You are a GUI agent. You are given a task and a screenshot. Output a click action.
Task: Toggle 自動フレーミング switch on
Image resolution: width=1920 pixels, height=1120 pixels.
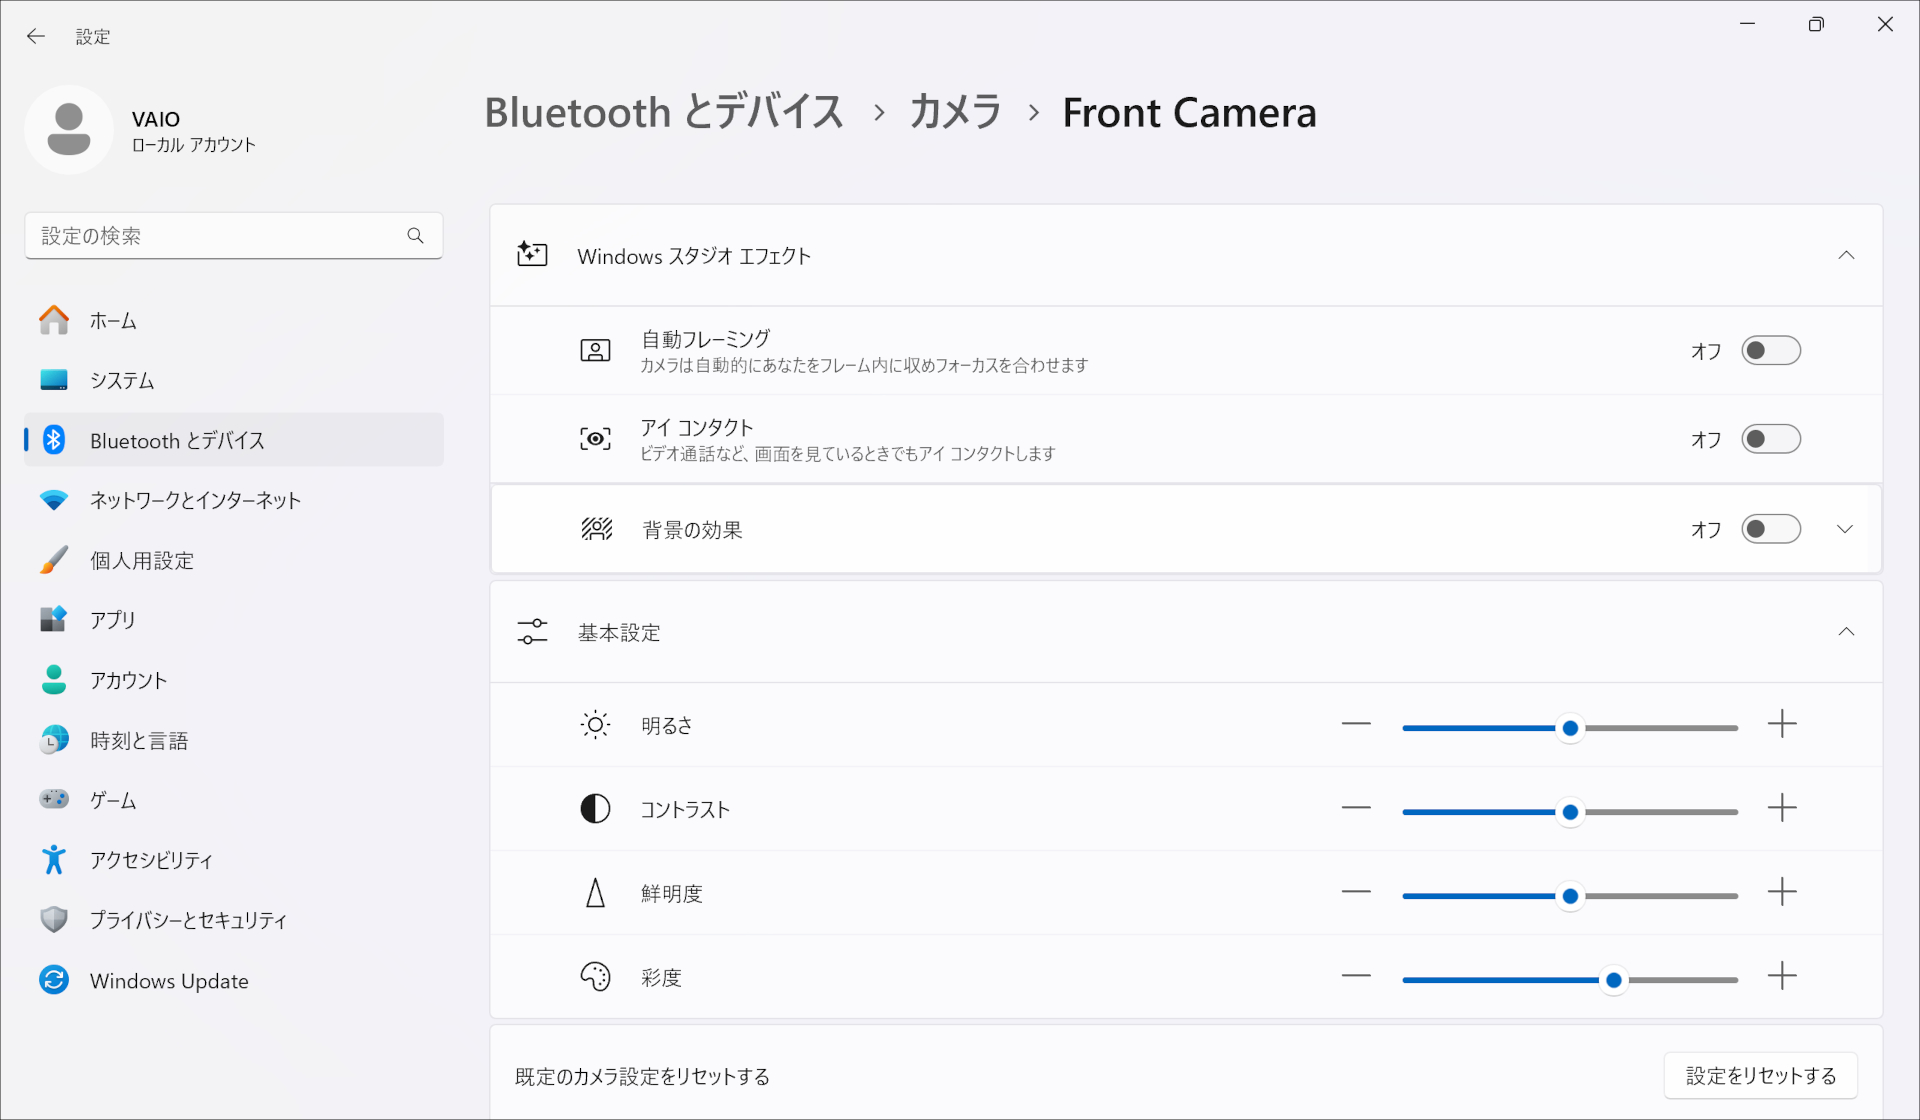(1770, 351)
